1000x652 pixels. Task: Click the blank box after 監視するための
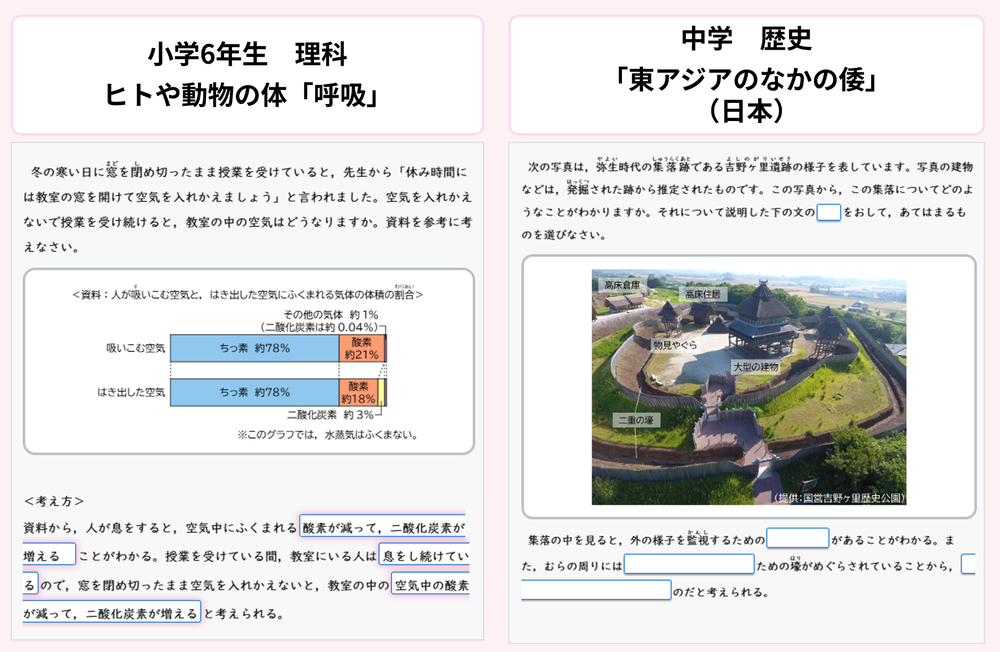tap(797, 538)
